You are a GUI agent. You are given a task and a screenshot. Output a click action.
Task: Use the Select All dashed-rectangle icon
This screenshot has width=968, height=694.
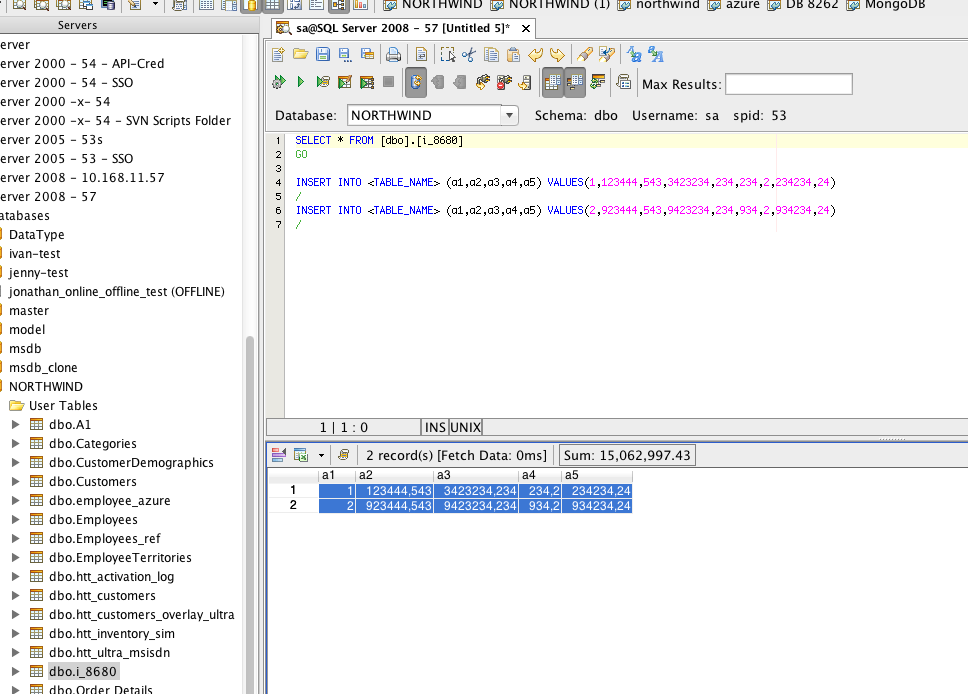pyautogui.click(x=448, y=55)
